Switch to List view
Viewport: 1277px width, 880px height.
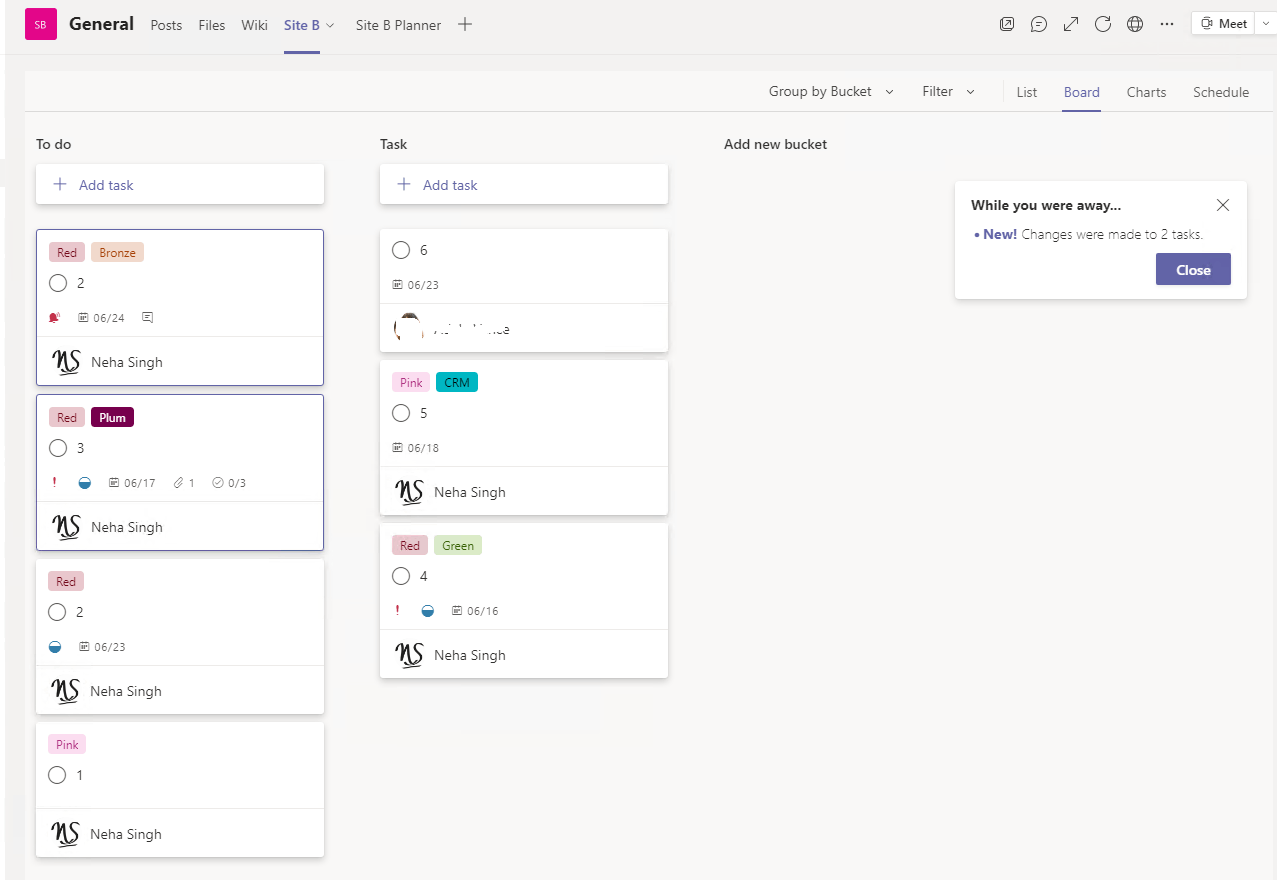point(1027,92)
